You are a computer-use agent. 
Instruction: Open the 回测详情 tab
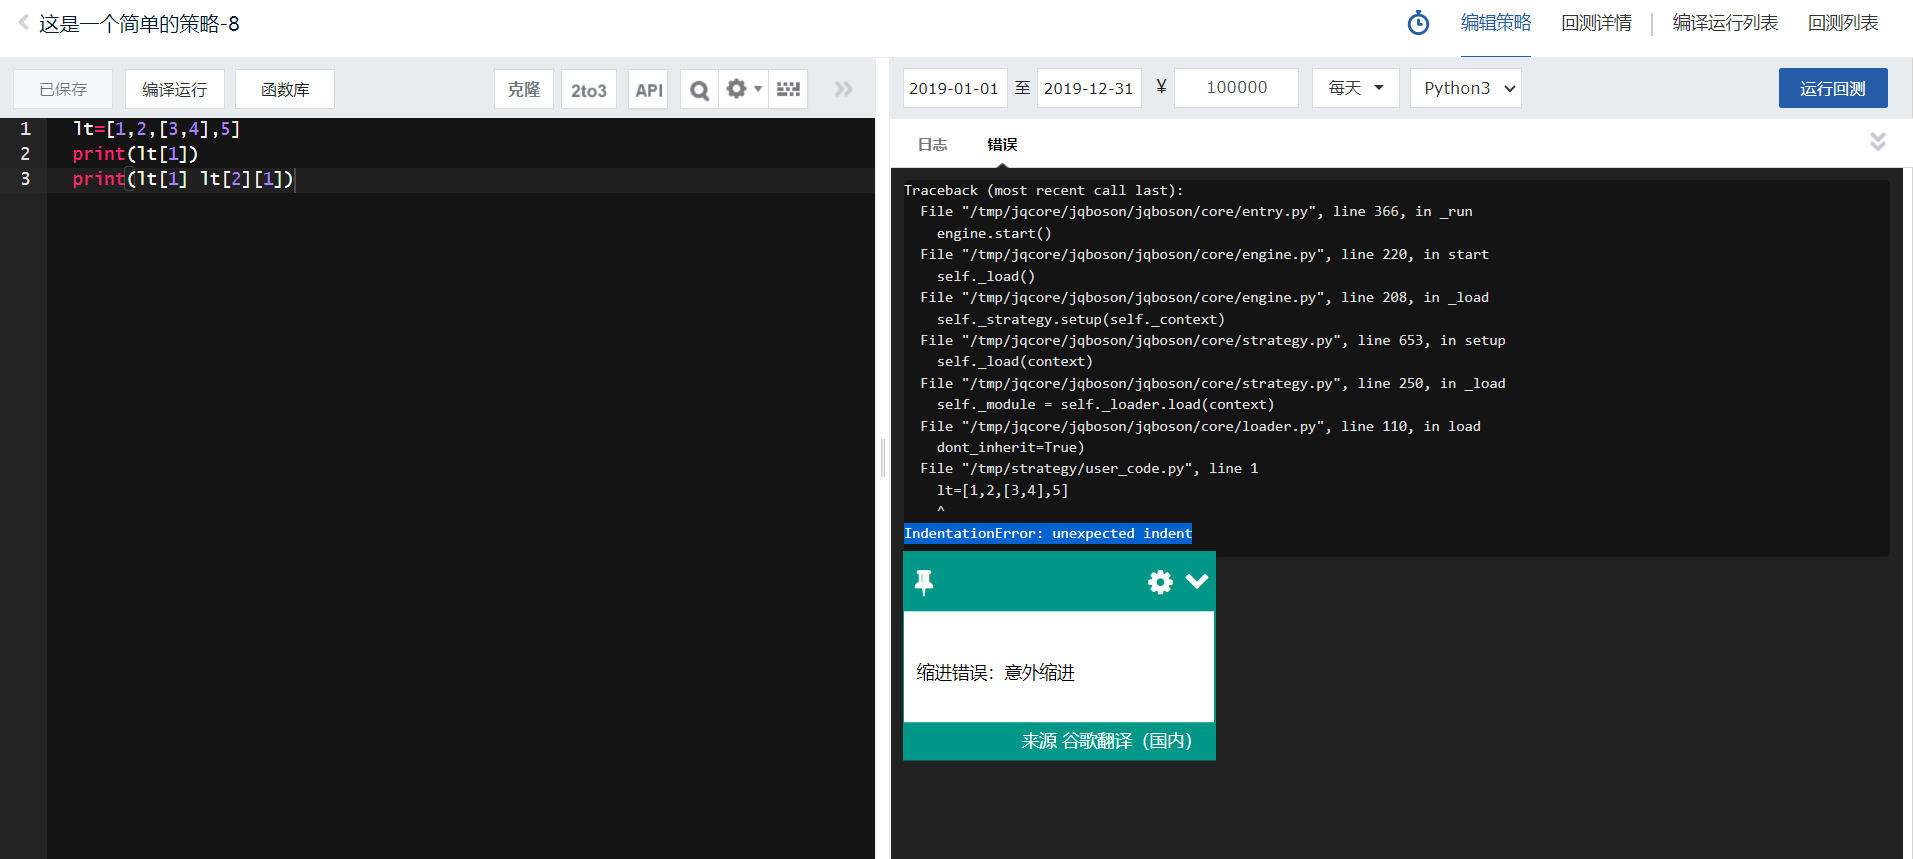[x=1596, y=23]
